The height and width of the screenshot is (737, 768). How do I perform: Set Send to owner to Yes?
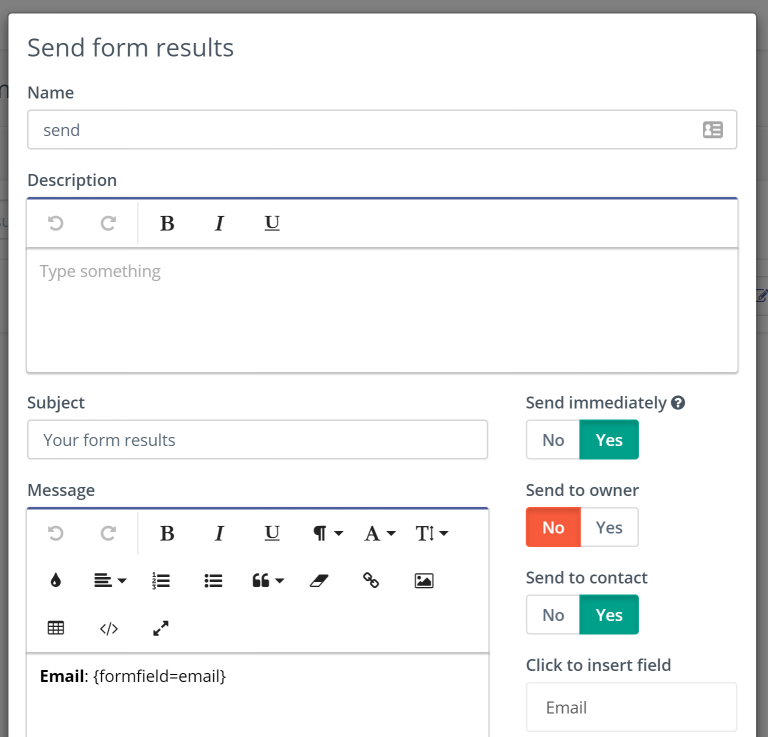click(609, 527)
